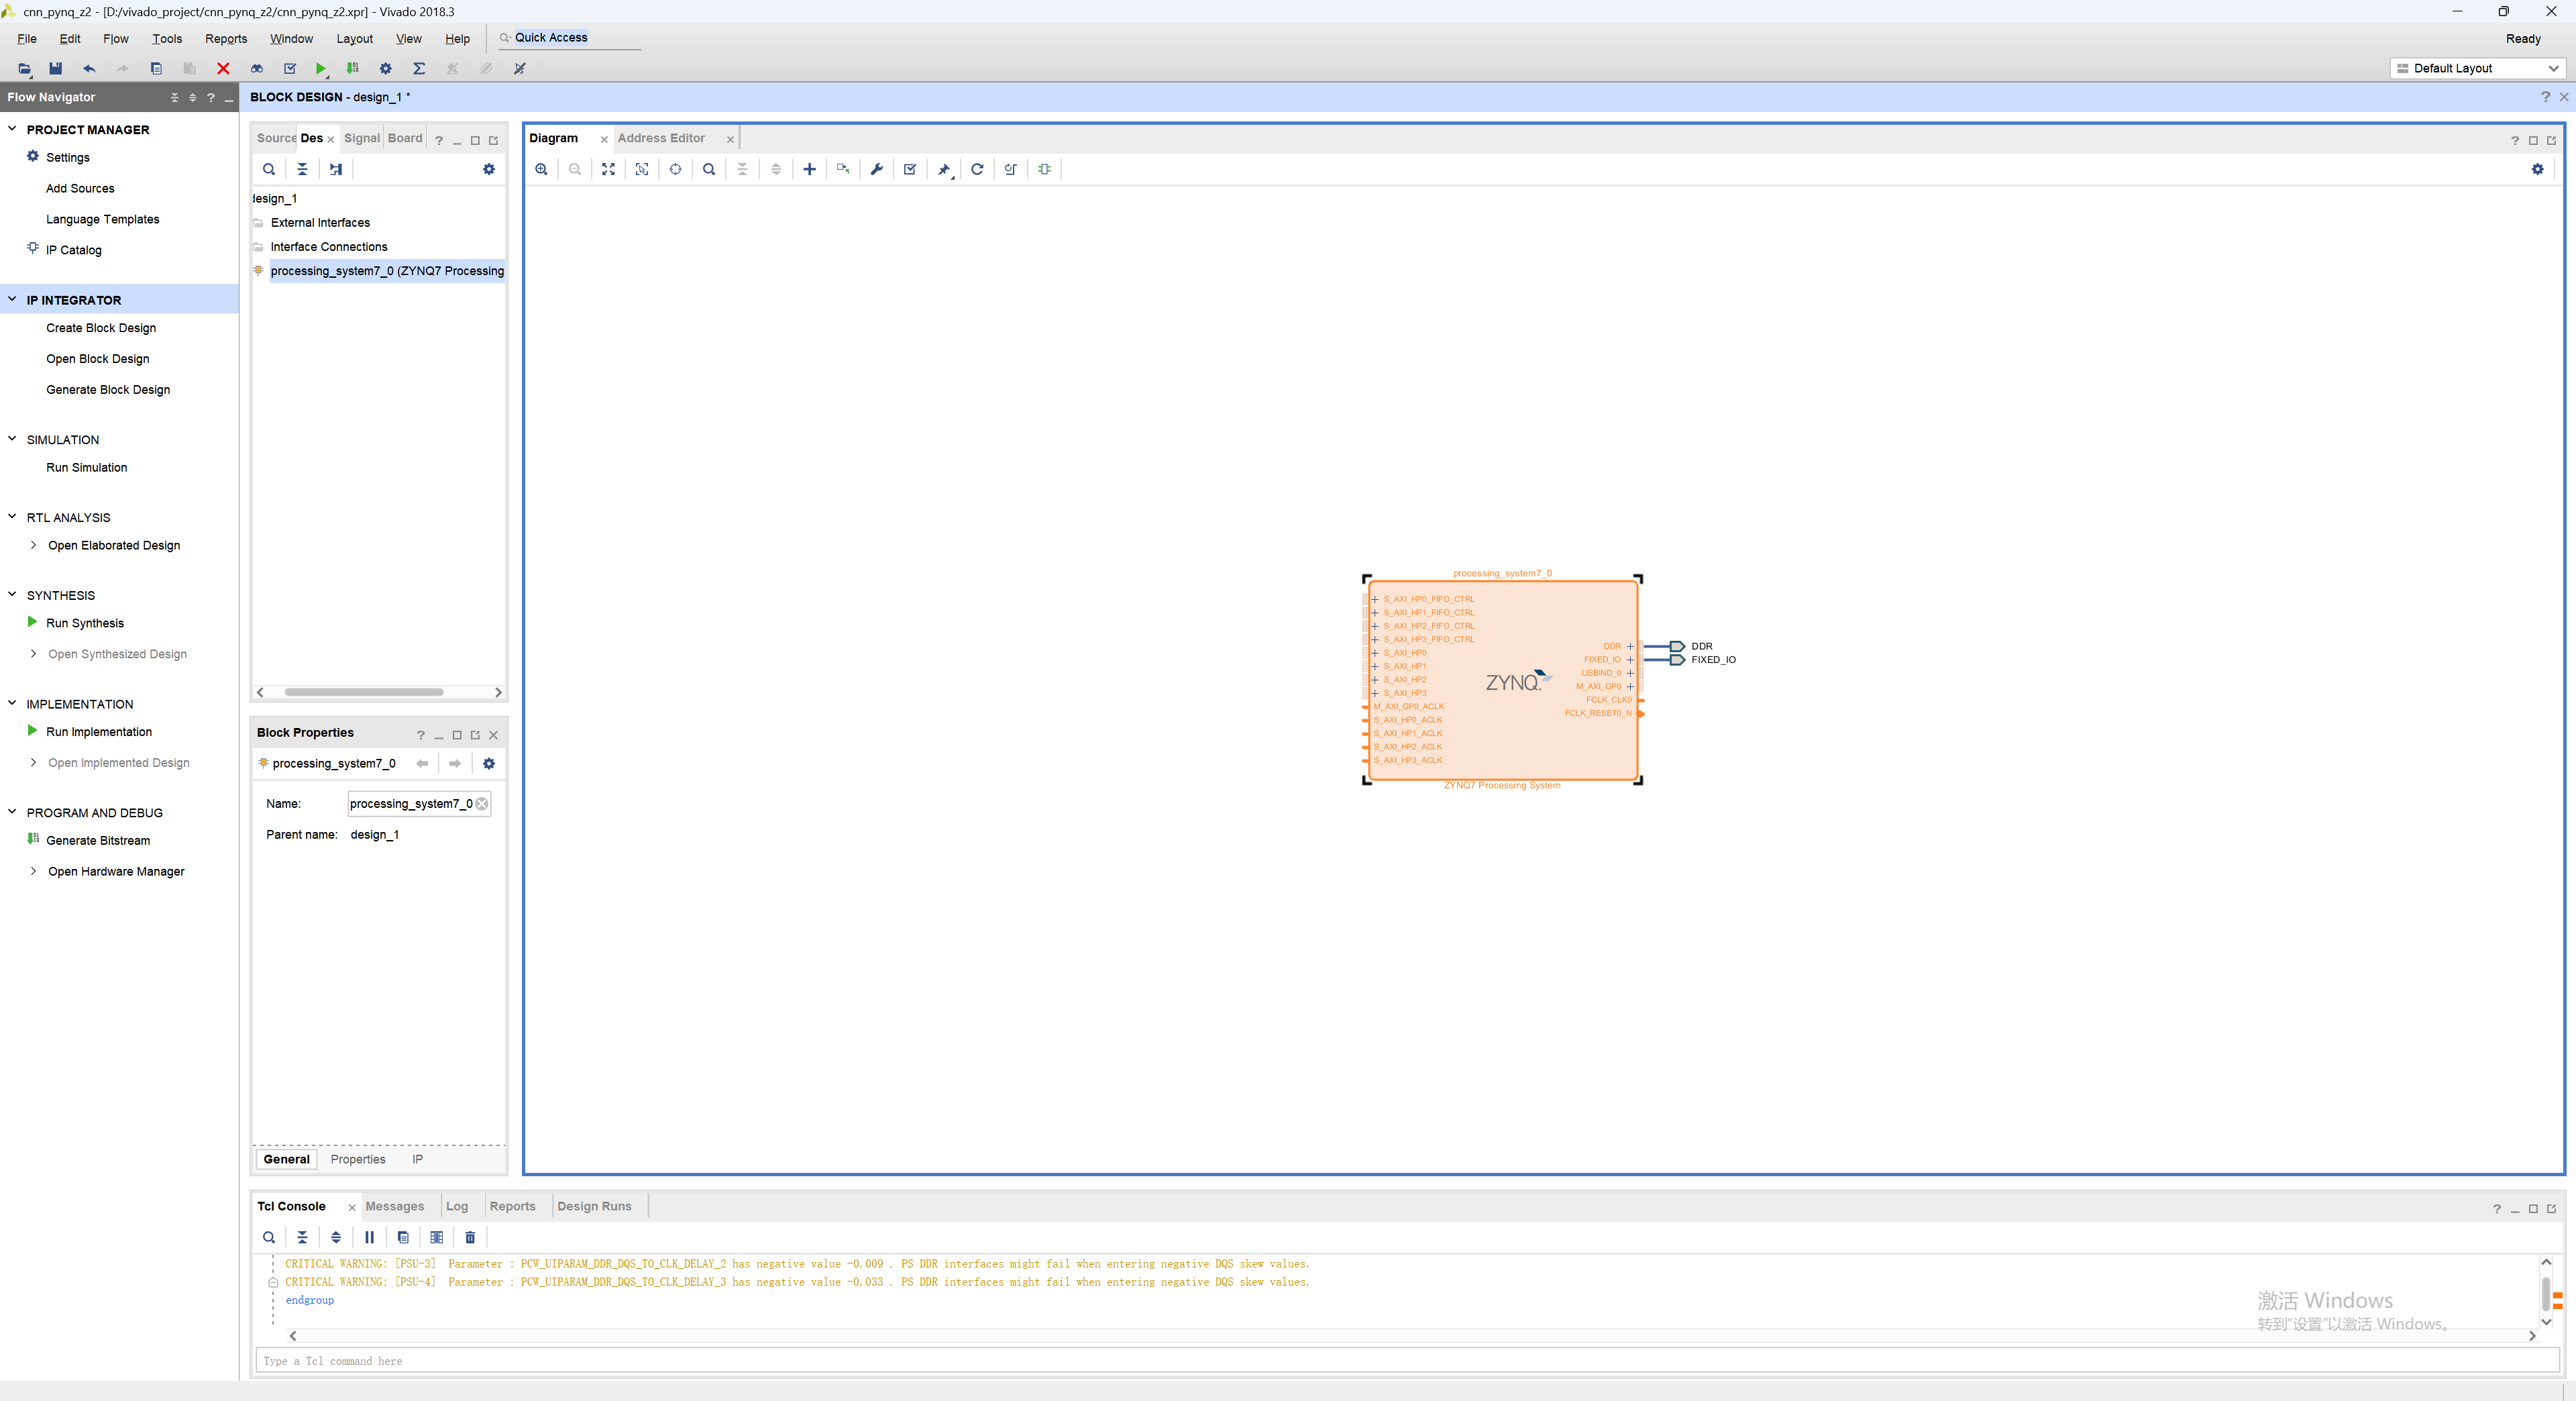2576x1401 pixels.
Task: Click the Add IP plus icon
Action: point(809,169)
